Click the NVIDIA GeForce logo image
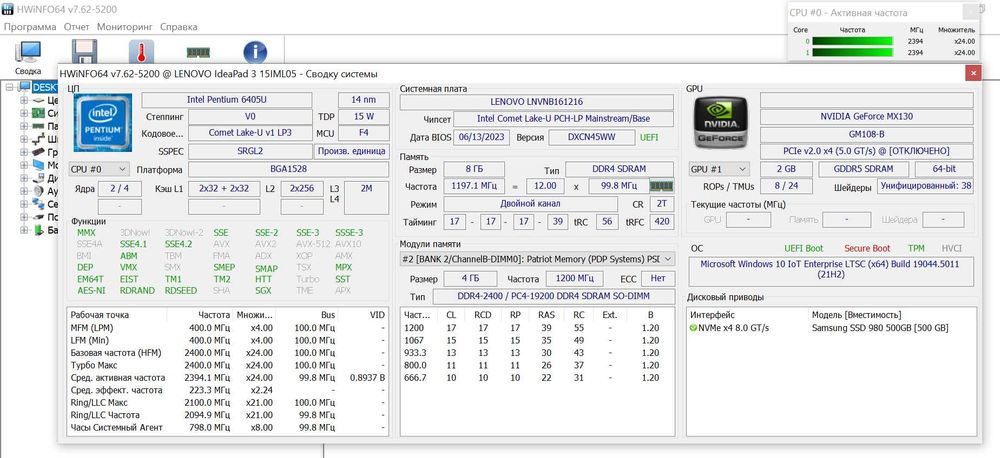Viewport: 1000px width, 458px height. click(720, 124)
